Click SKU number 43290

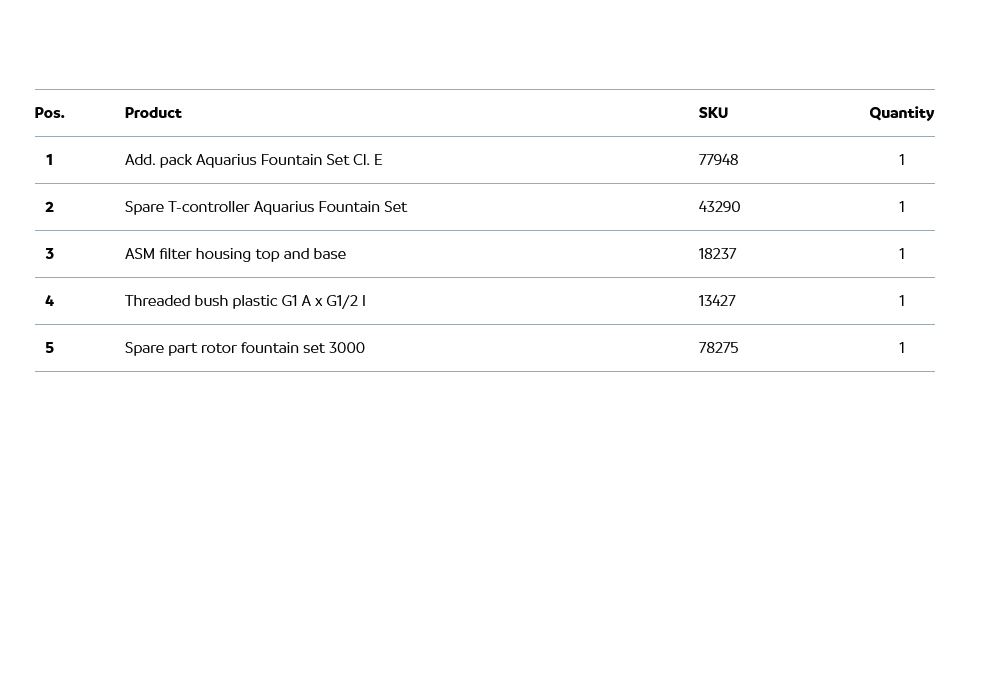[x=719, y=207]
